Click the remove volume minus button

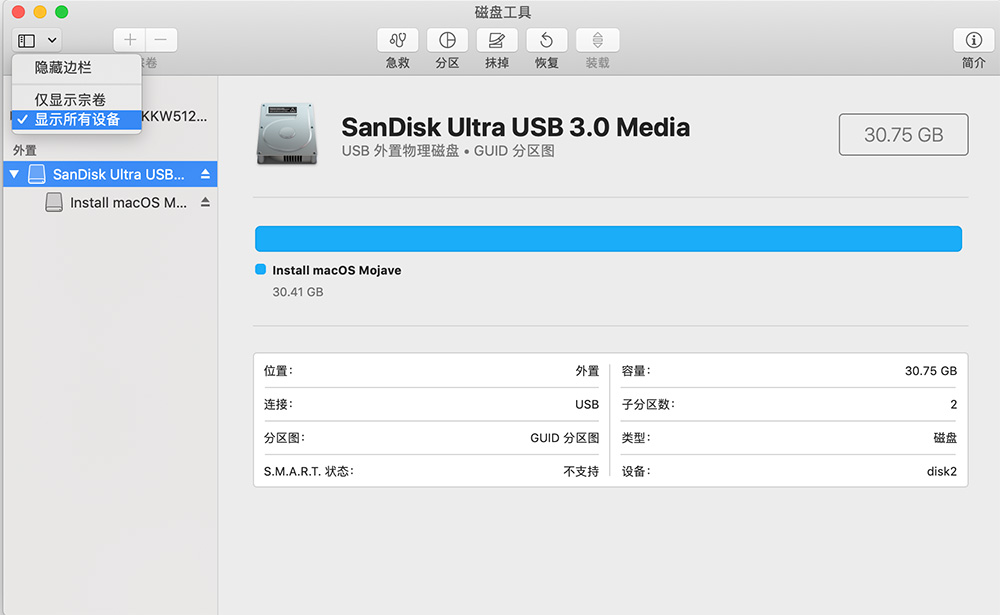click(x=161, y=40)
